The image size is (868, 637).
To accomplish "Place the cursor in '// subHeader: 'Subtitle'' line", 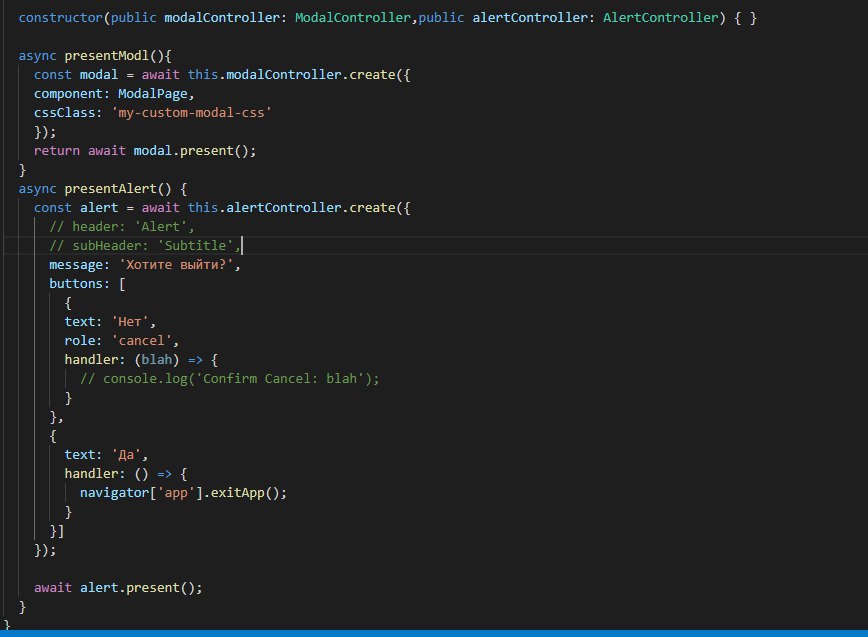I will point(145,246).
